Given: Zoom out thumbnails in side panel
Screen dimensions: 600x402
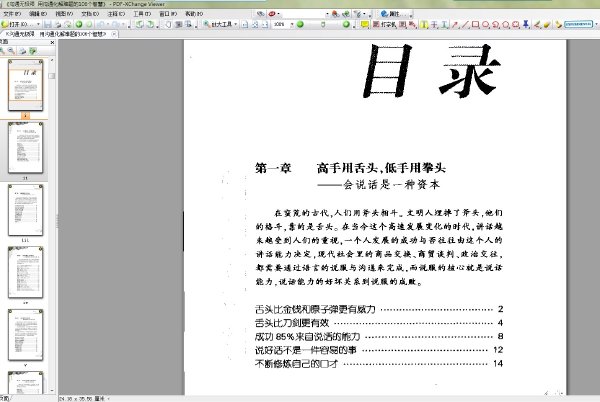Looking at the screenshot, I should click(11, 50).
